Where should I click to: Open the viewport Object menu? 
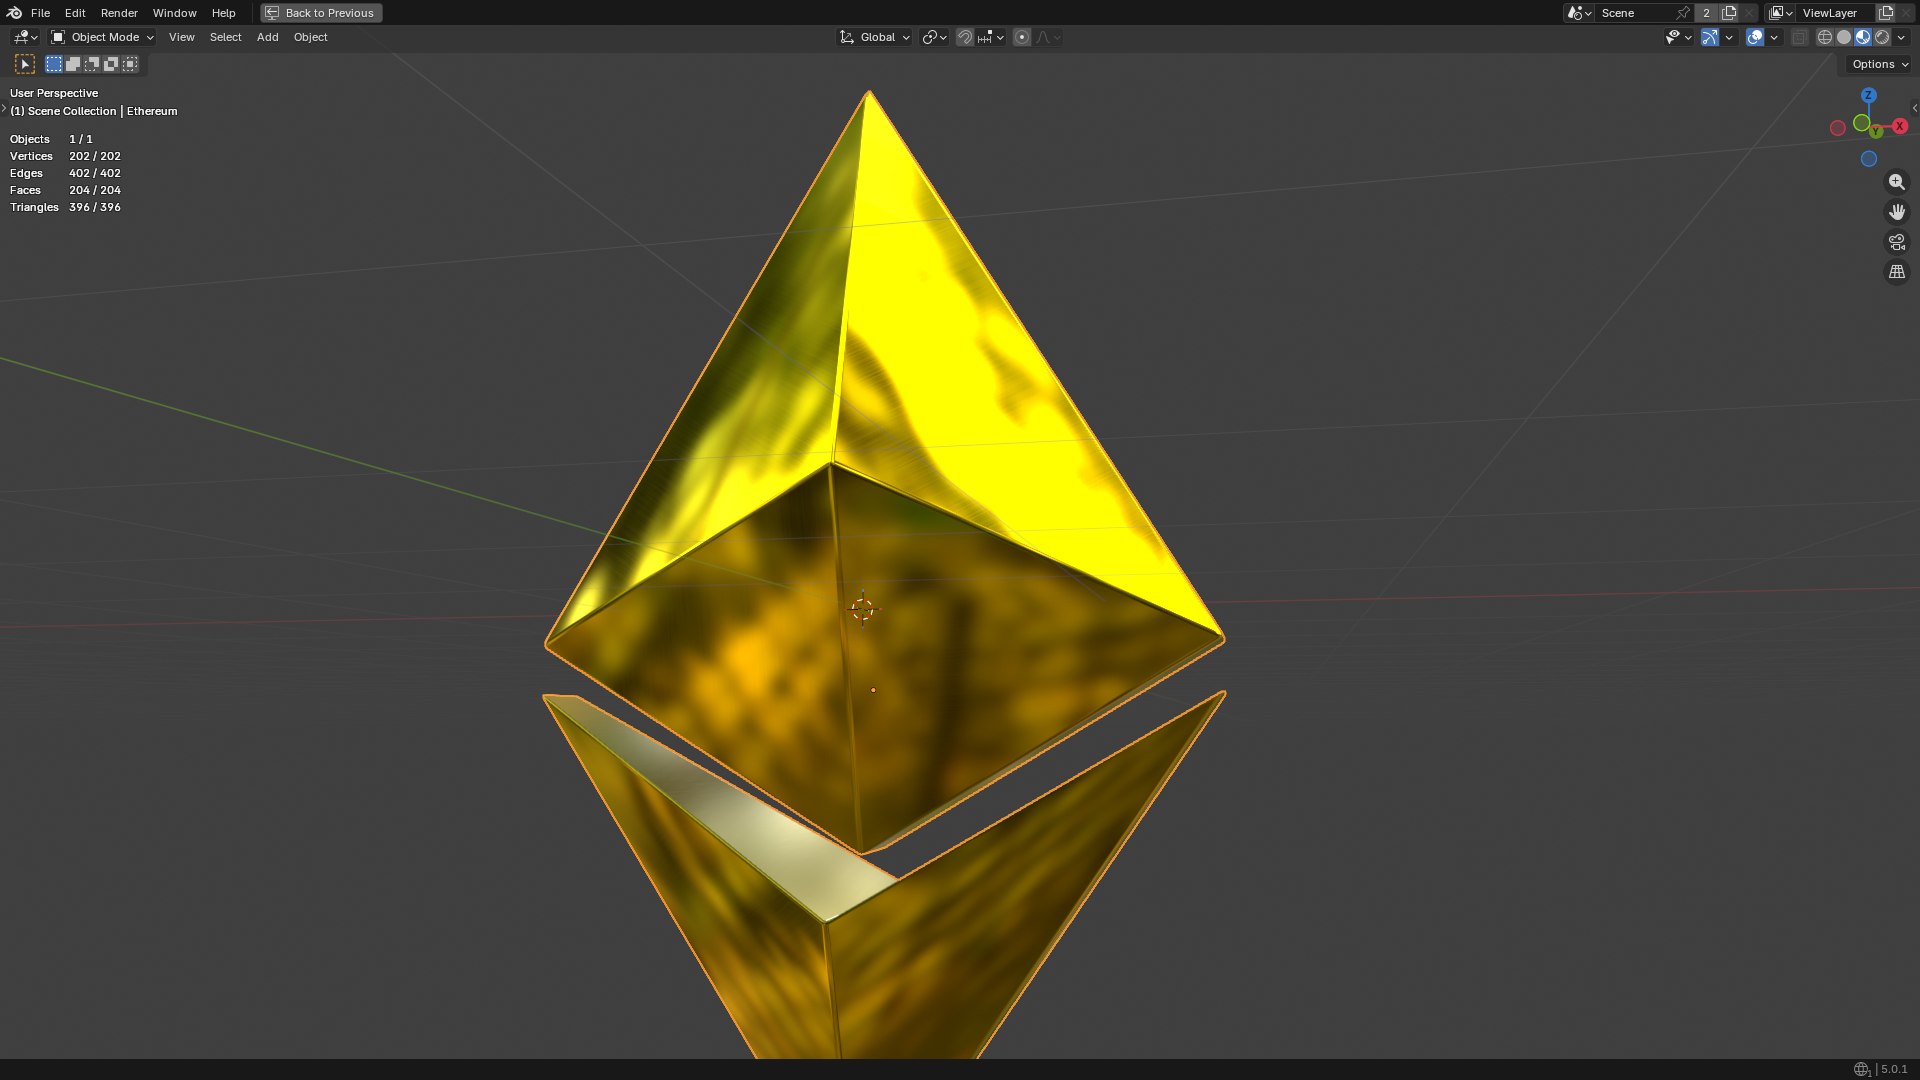[x=310, y=37]
